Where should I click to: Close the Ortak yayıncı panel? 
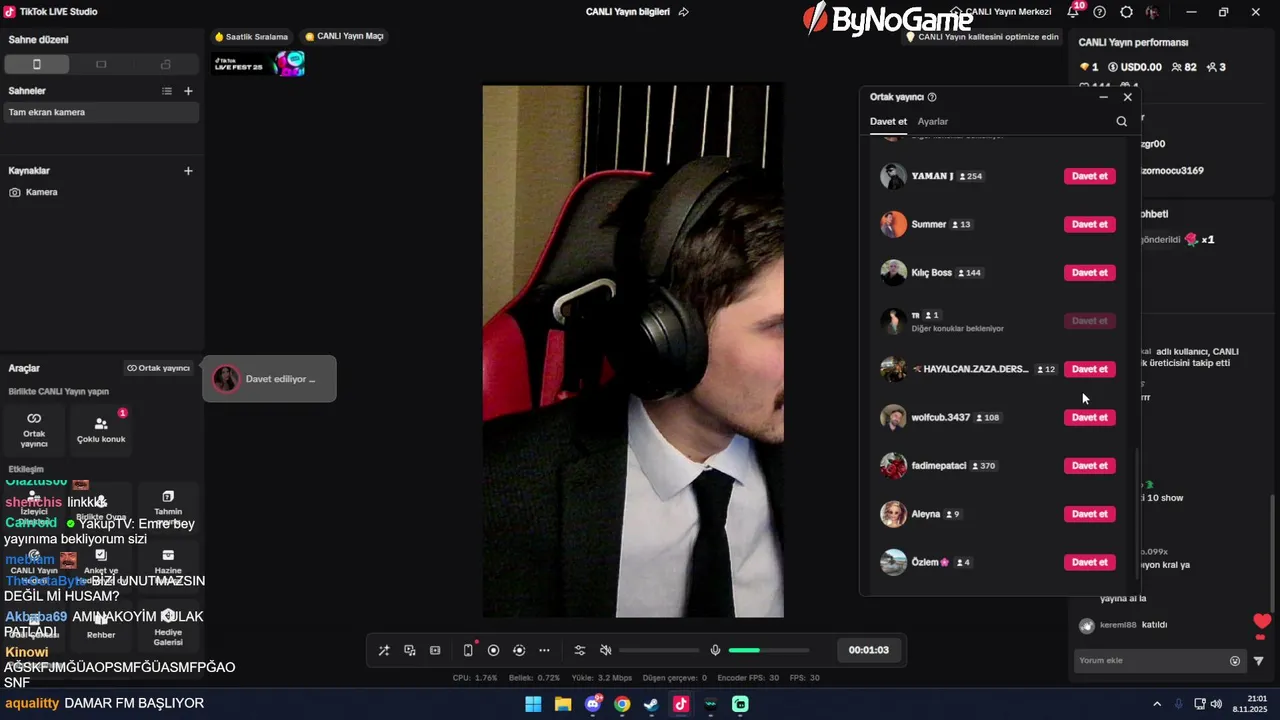1128,97
